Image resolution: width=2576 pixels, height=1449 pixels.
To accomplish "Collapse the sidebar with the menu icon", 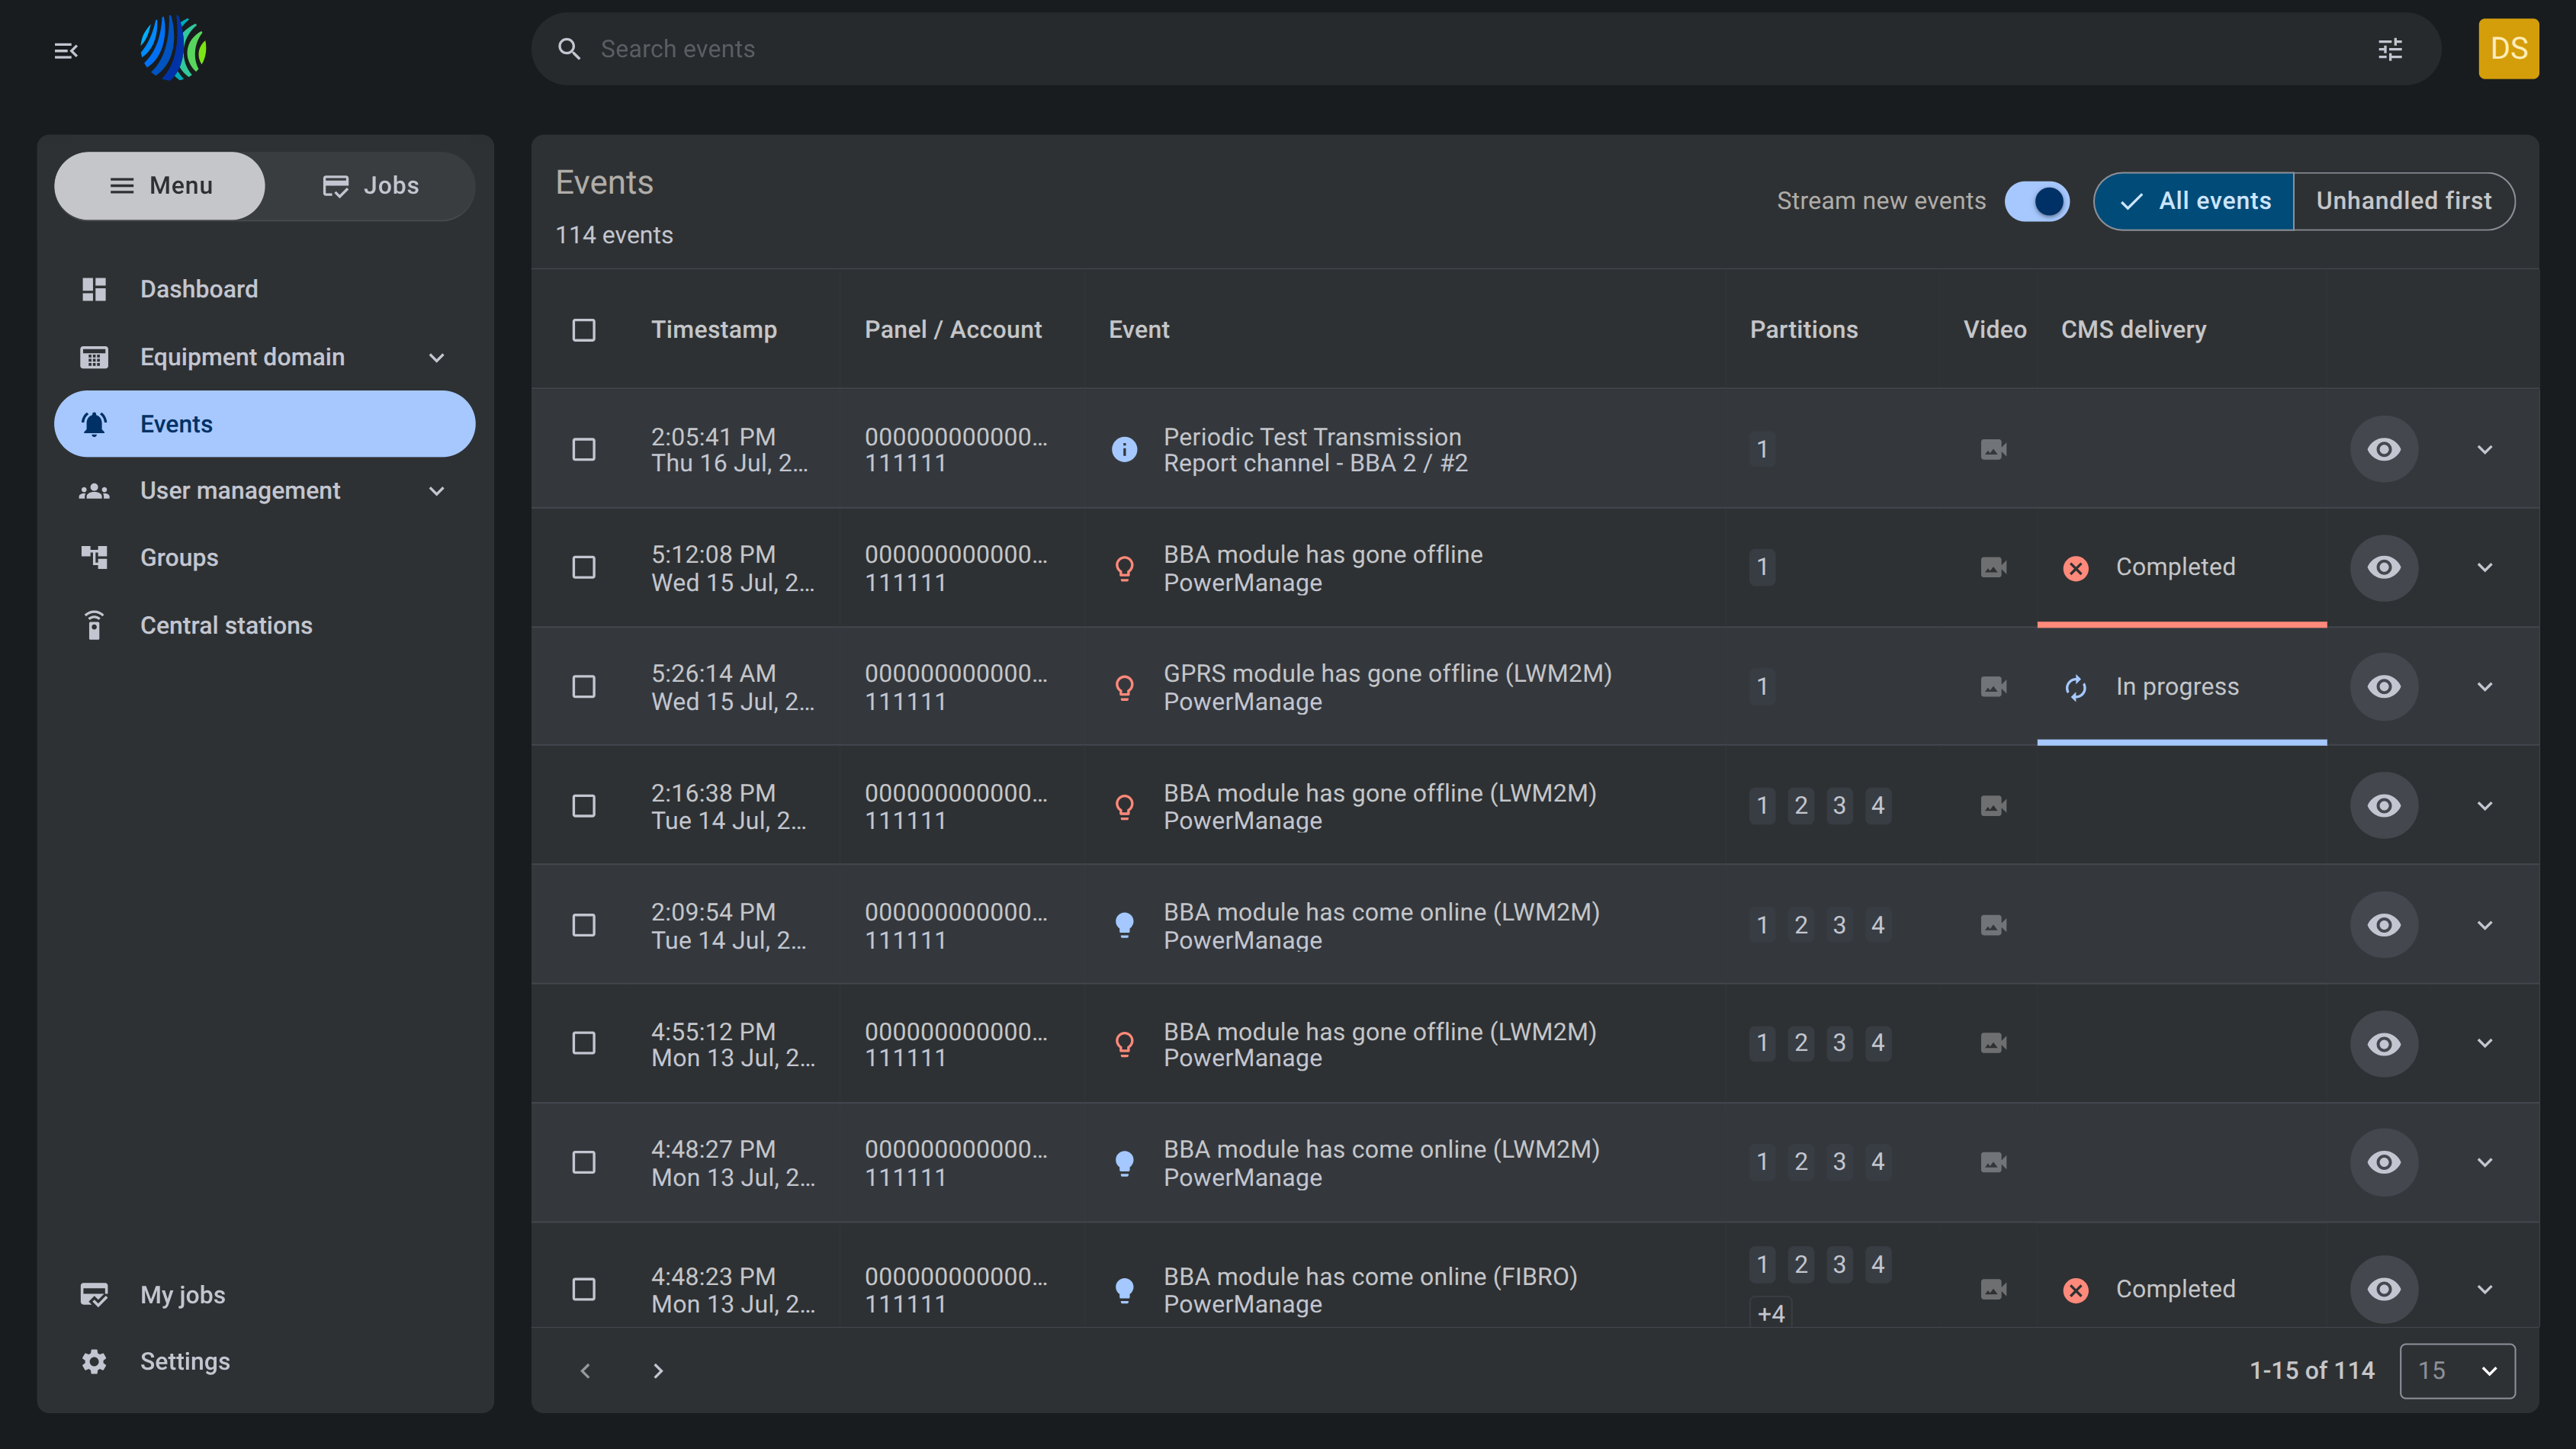I will [66, 50].
